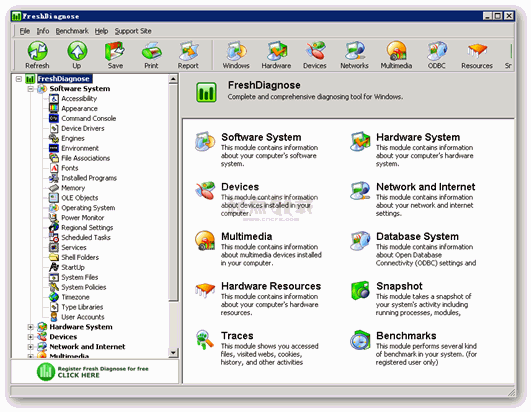Image resolution: width=531 pixels, height=412 pixels.
Task: Expand the Devices tree node
Action: tap(30, 337)
